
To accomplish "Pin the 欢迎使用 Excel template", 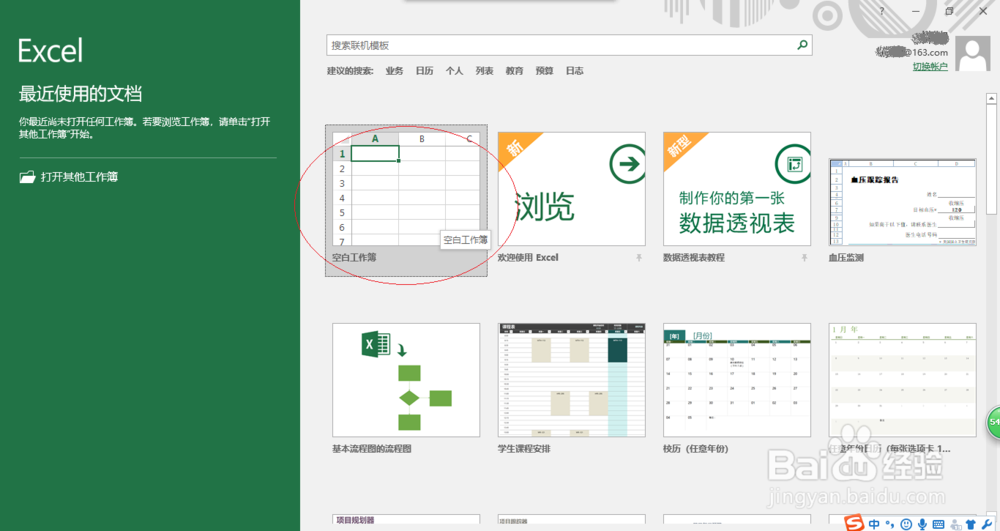I will pyautogui.click(x=638, y=258).
